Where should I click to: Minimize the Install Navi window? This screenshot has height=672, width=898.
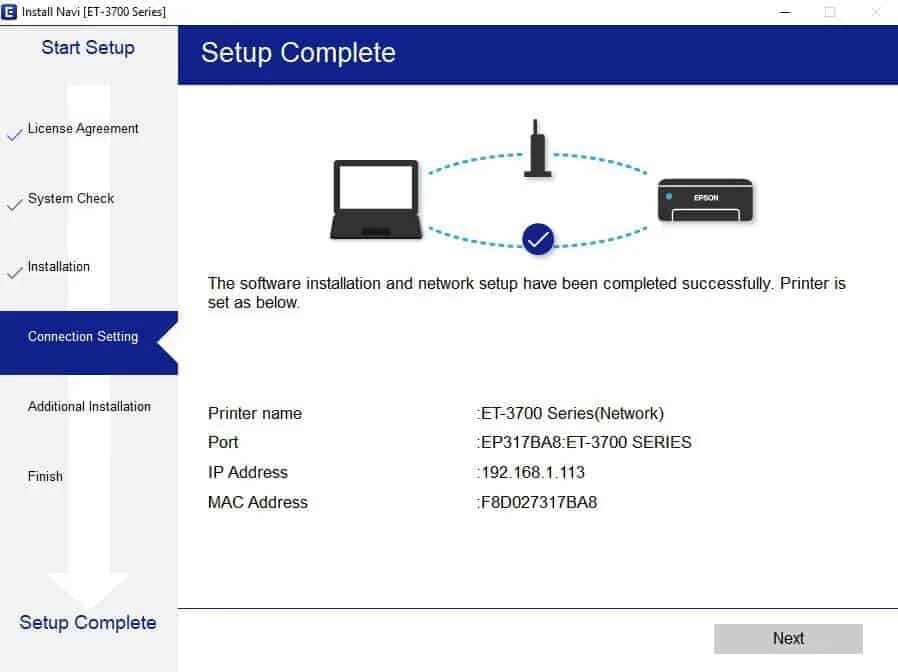(786, 12)
